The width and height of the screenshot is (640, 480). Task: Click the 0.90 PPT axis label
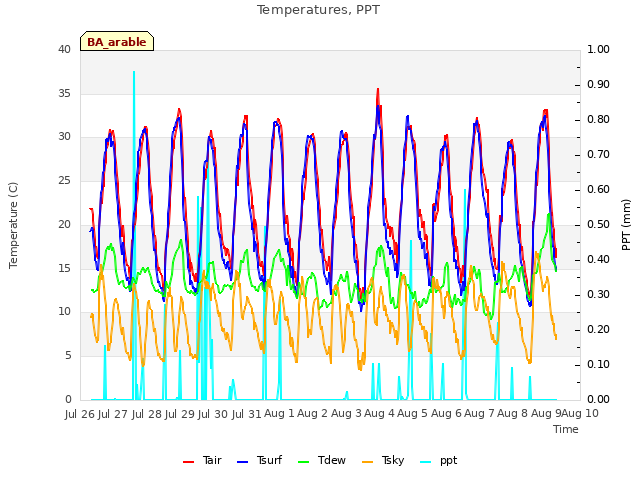598,84
